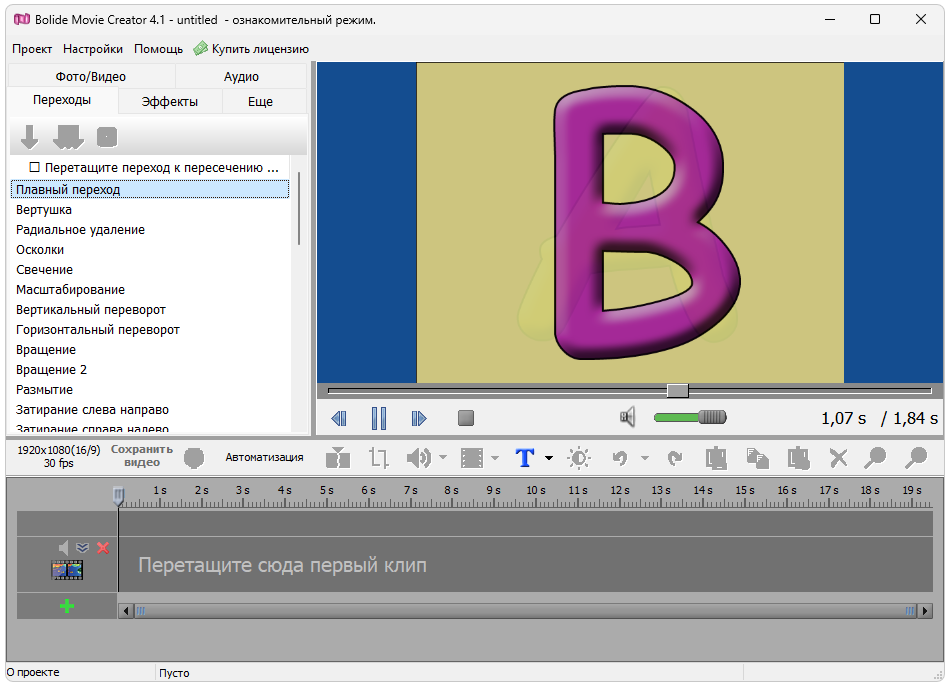Click the single down-arrow add transition icon
949x688 pixels.
click(29, 137)
